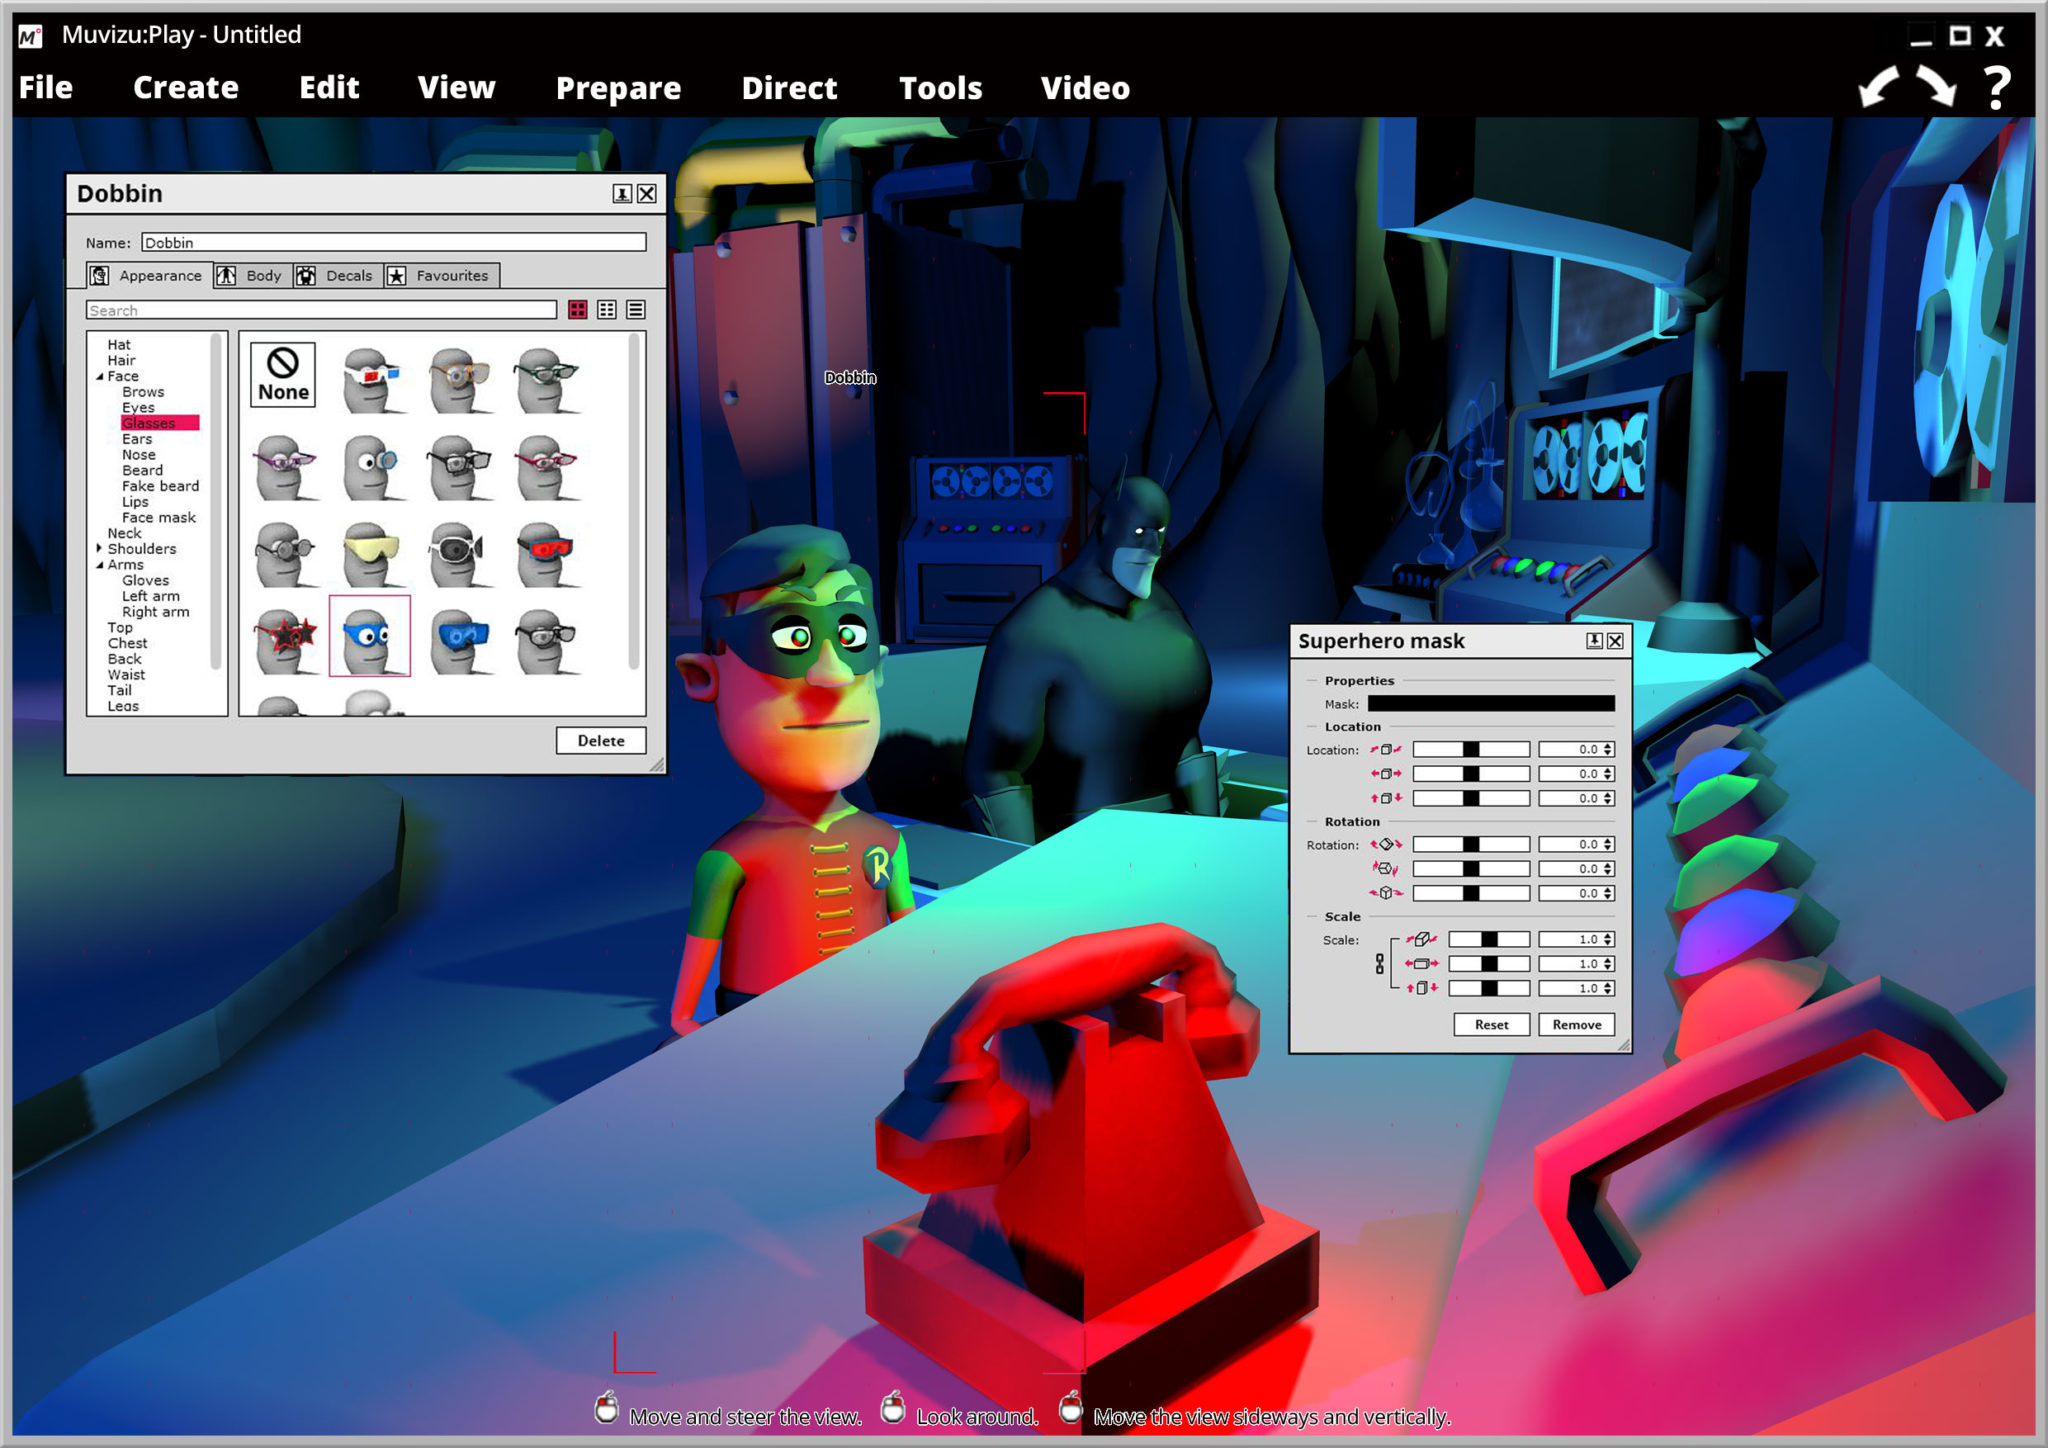Click the Reset button
This screenshot has height=1448, width=2048.
click(x=1491, y=1024)
